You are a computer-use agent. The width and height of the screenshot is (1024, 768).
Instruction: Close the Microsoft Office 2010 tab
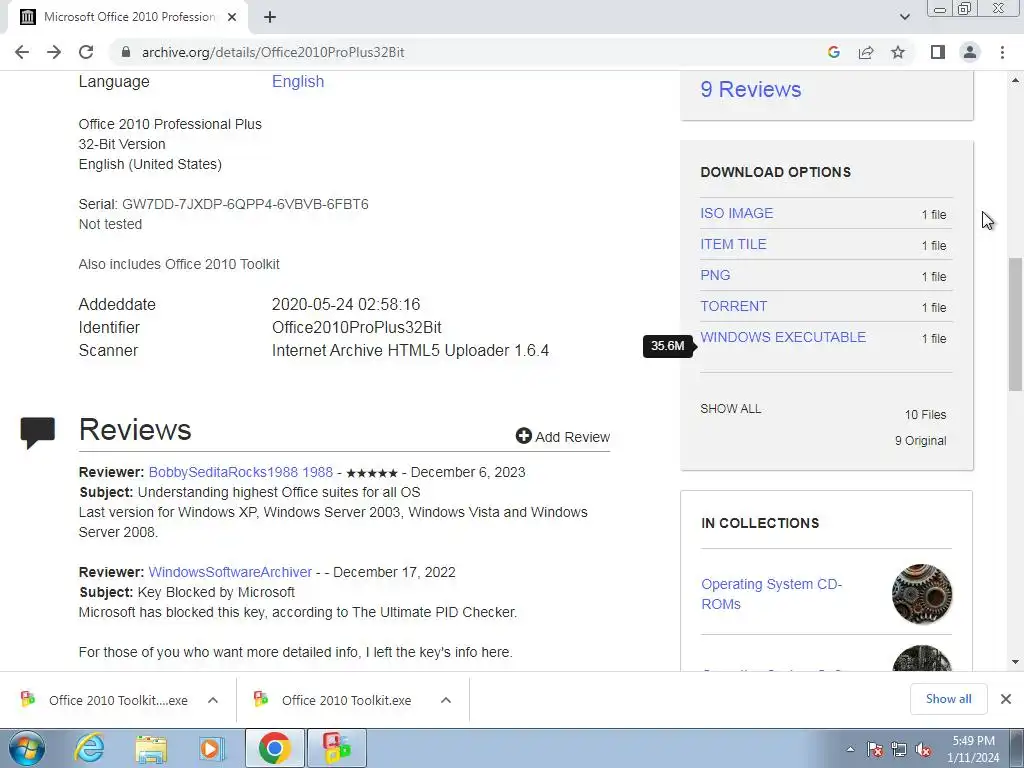[232, 17]
